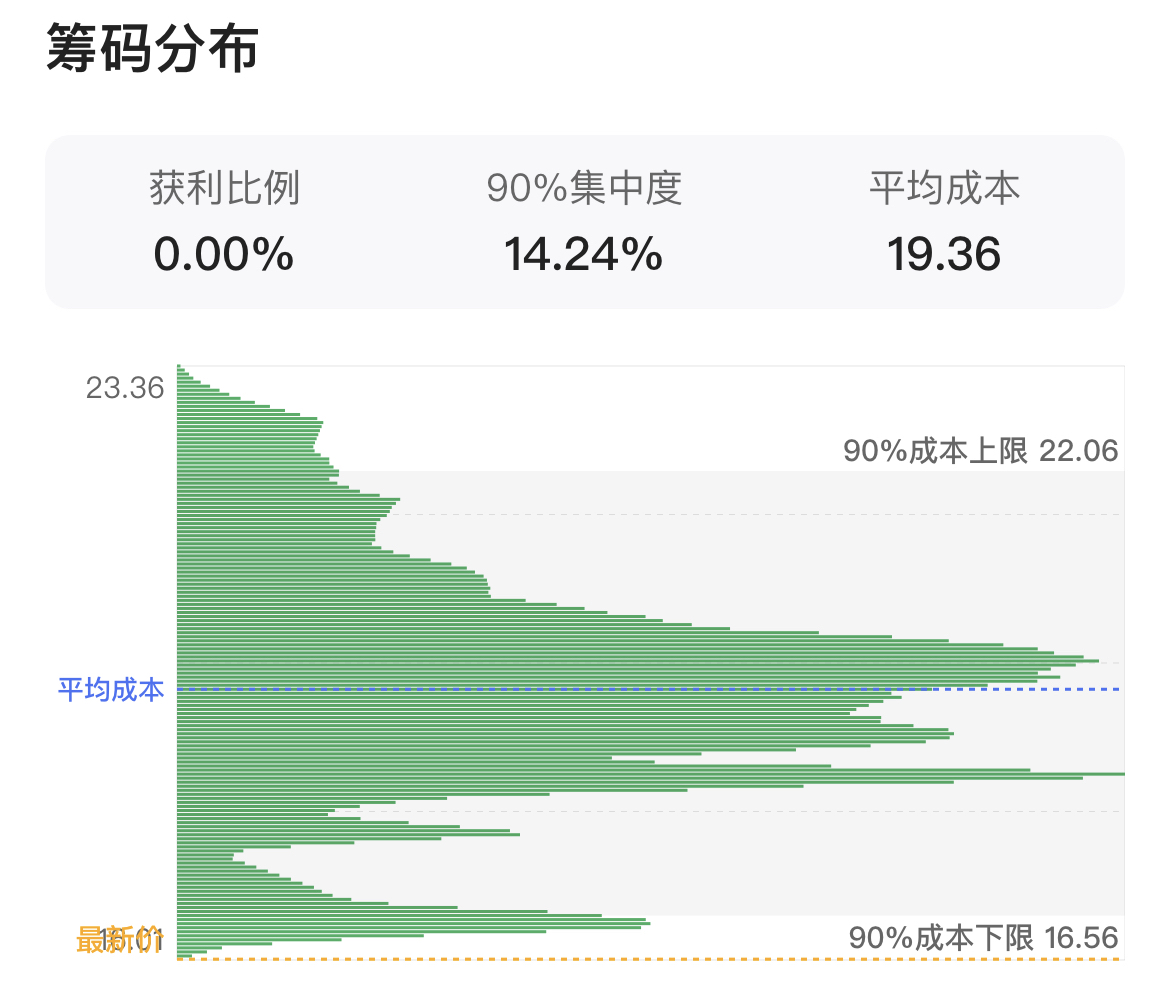Select the 平均成本 header label
The image size is (1170, 999).
tap(945, 188)
